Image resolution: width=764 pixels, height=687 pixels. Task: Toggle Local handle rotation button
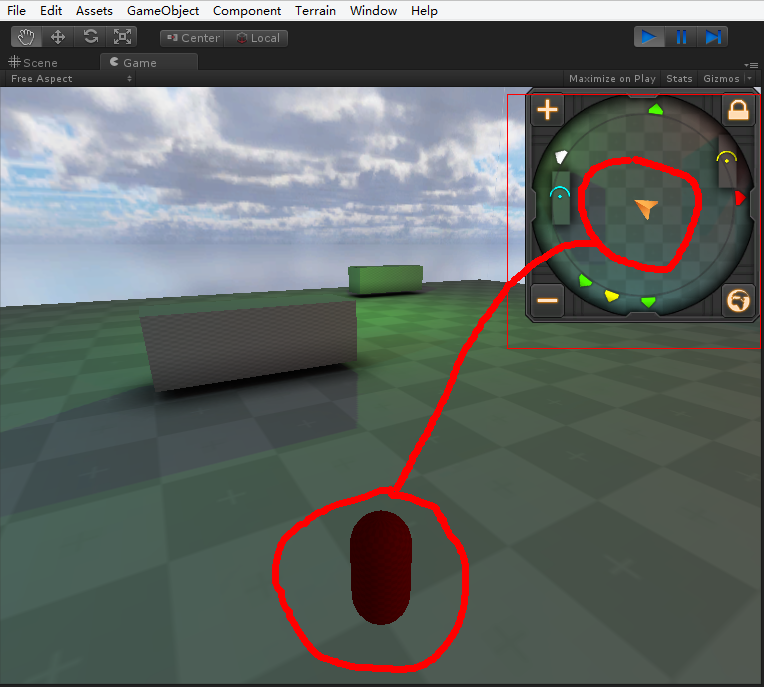(x=257, y=38)
